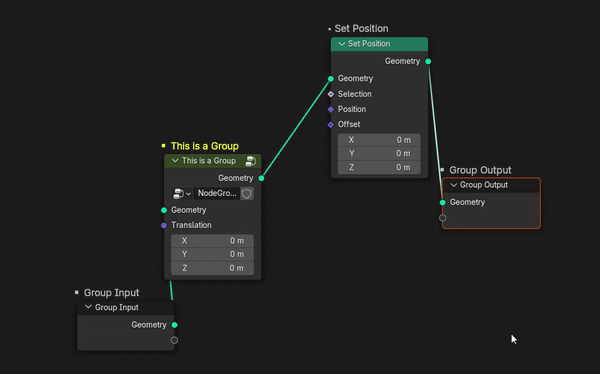This screenshot has height=374, width=600.
Task: Click Offset Z value field
Action: [379, 167]
